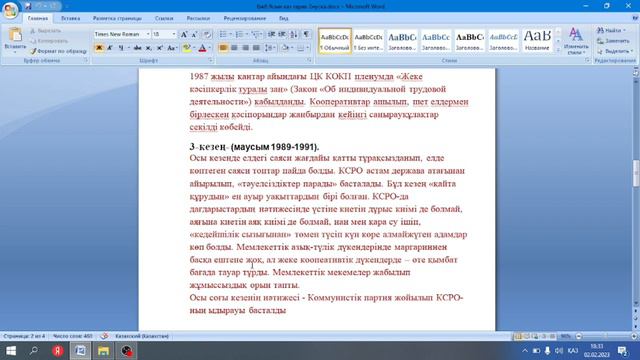
Task: Open the underline style dropdown arrow
Action: point(128,48)
